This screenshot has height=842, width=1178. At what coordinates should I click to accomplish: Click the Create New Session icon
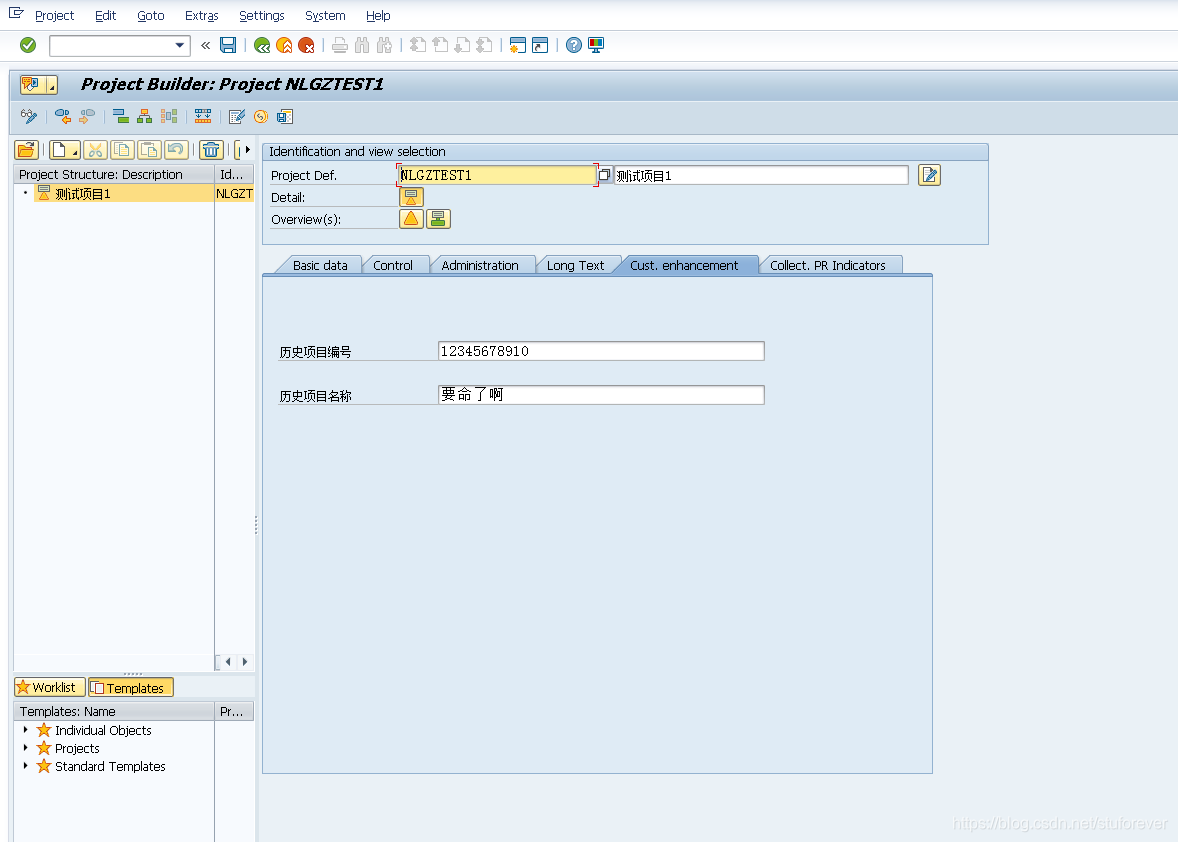coord(518,45)
